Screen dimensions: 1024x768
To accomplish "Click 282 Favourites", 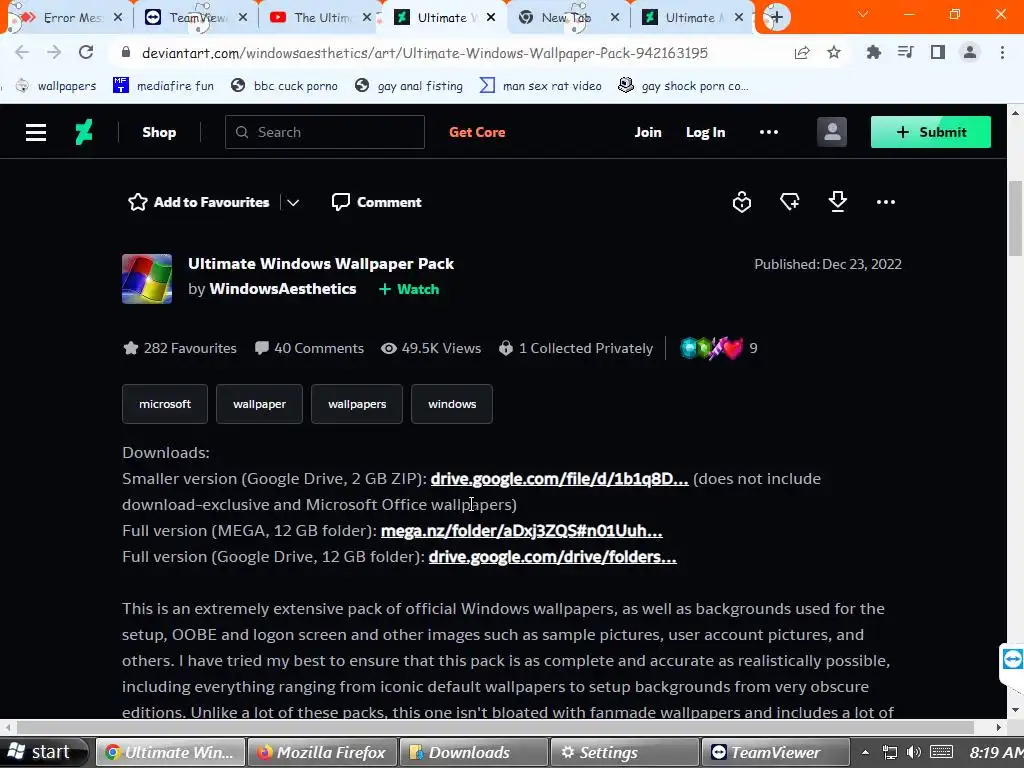I will (x=180, y=348).
